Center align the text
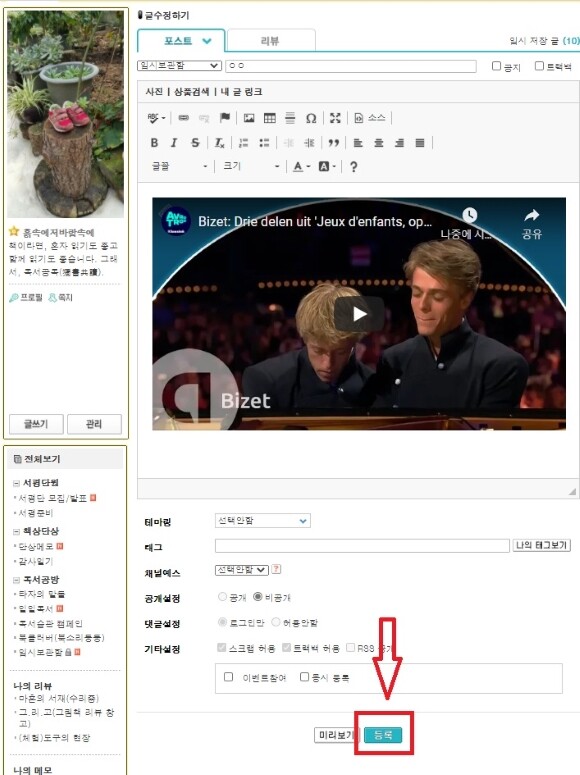This screenshot has width=580, height=775. point(379,142)
